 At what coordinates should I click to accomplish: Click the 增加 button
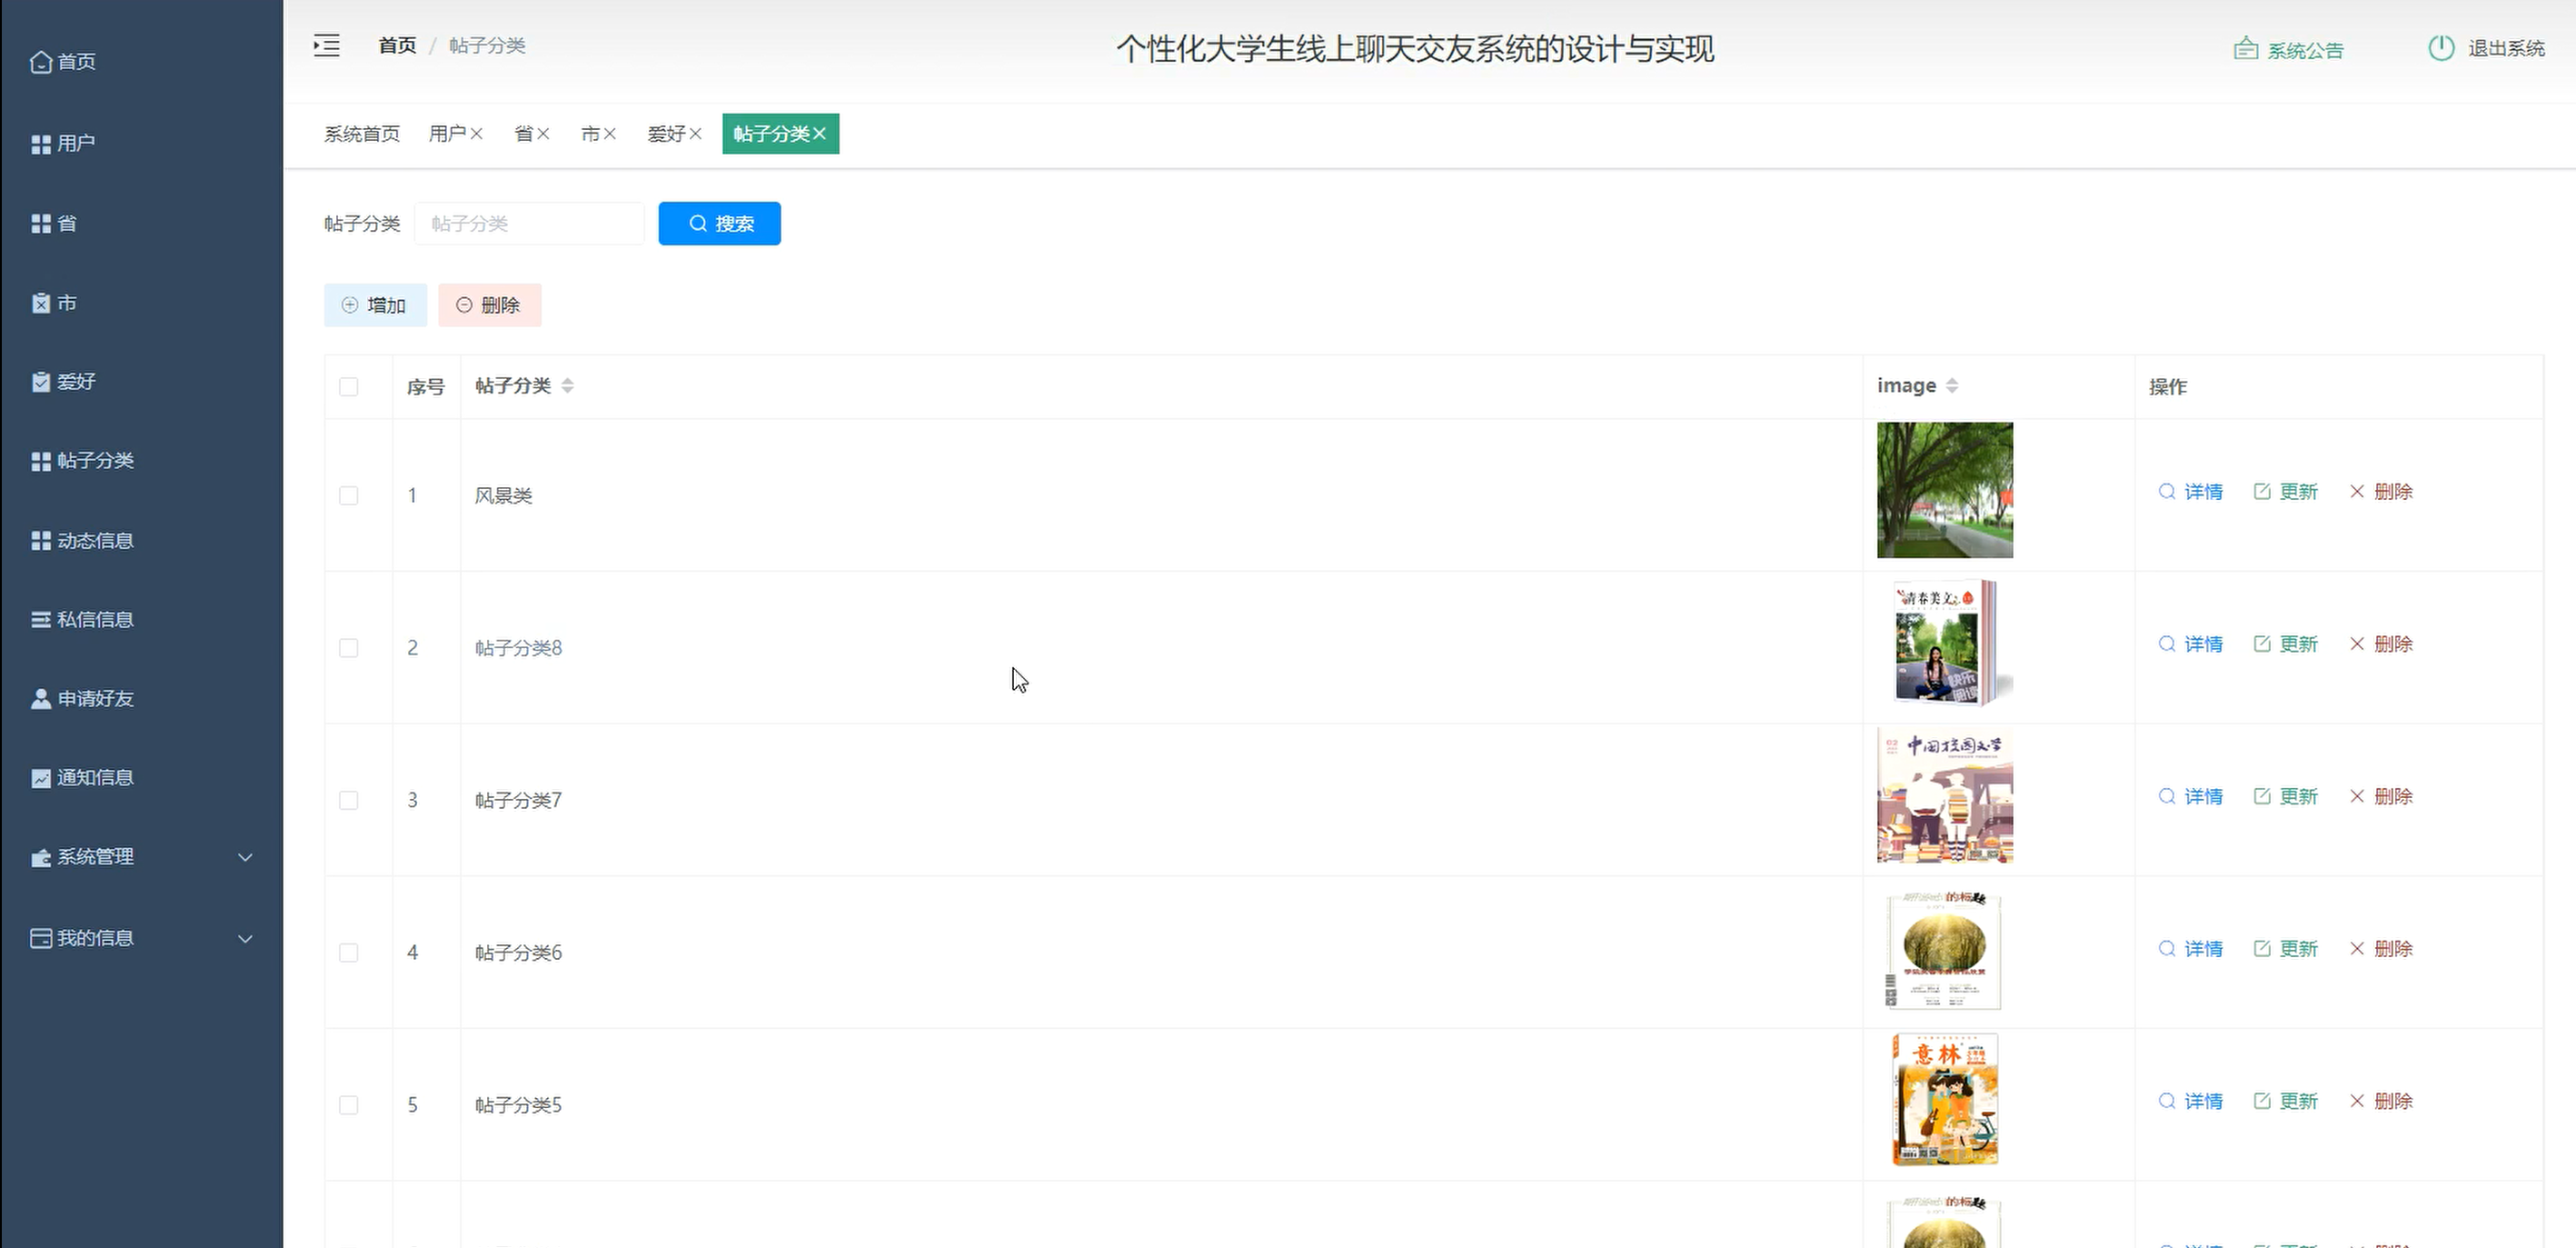click(375, 305)
